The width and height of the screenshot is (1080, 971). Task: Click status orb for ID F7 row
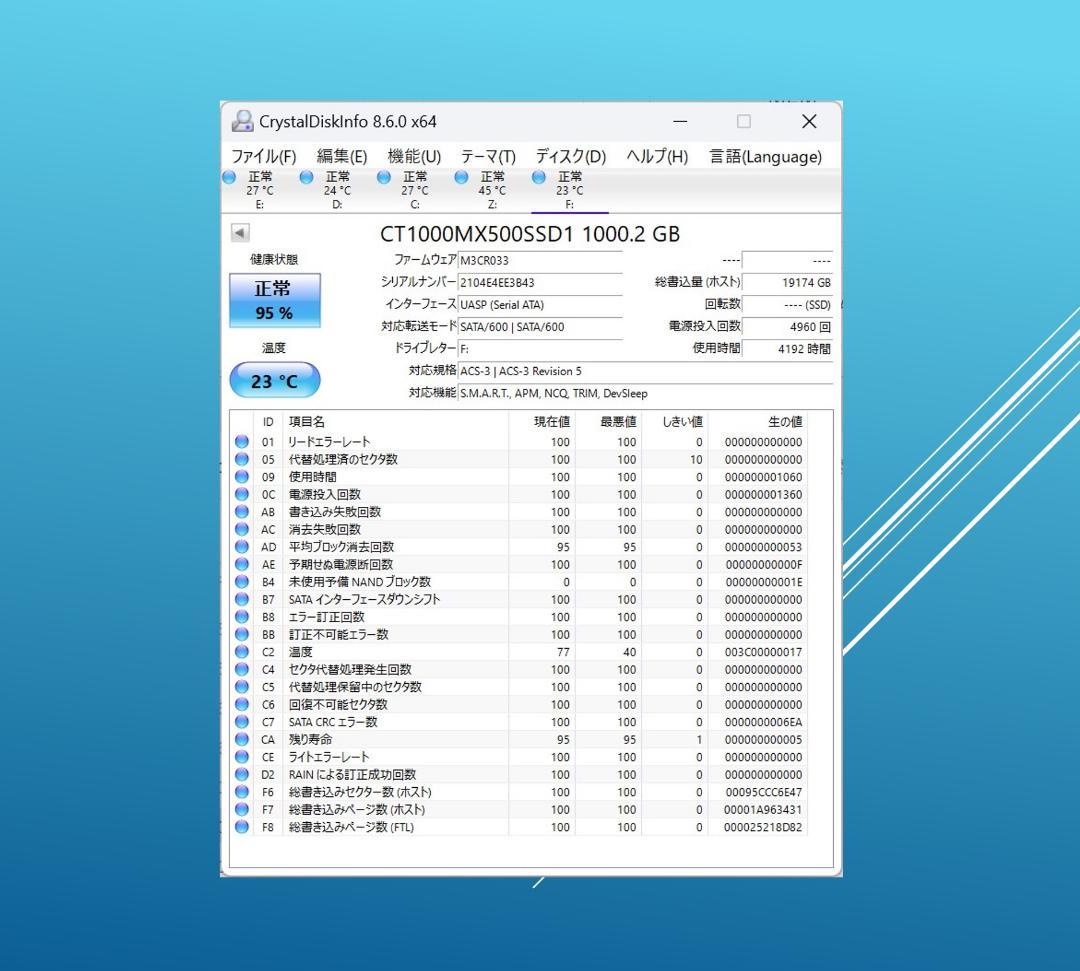pyautogui.click(x=242, y=809)
